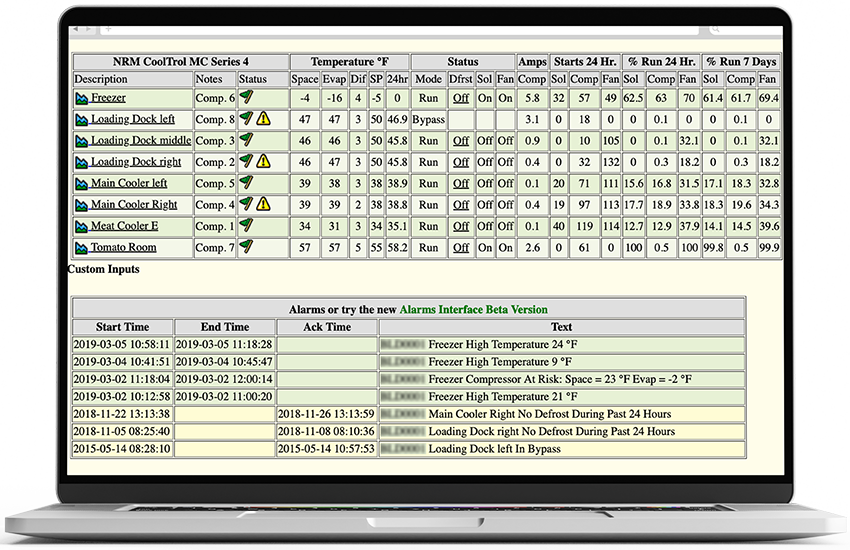Open the Freezer row graph icon
Screen dimensions: 850x550
81,99
